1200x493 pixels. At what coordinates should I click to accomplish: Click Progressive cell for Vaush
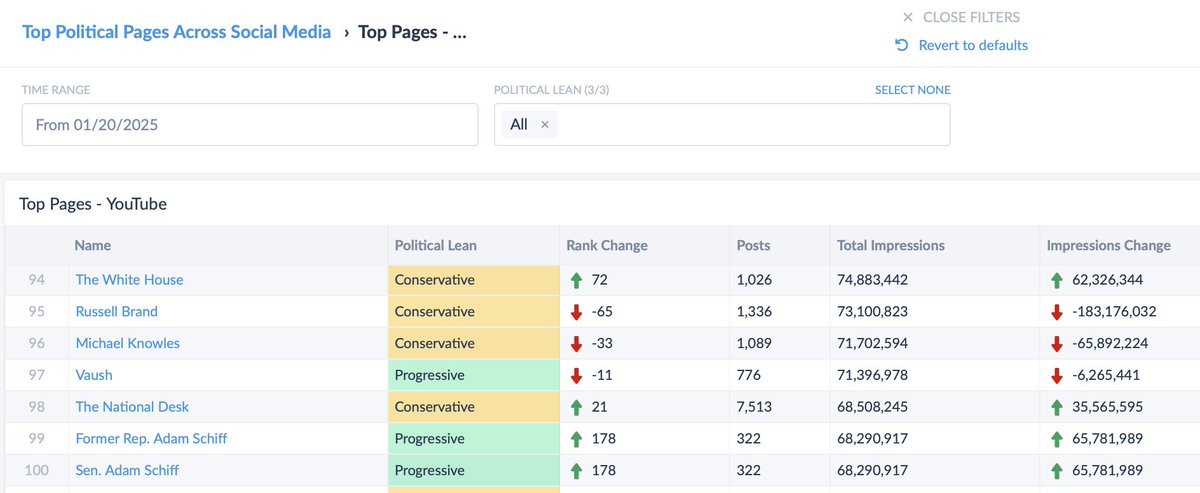473,375
